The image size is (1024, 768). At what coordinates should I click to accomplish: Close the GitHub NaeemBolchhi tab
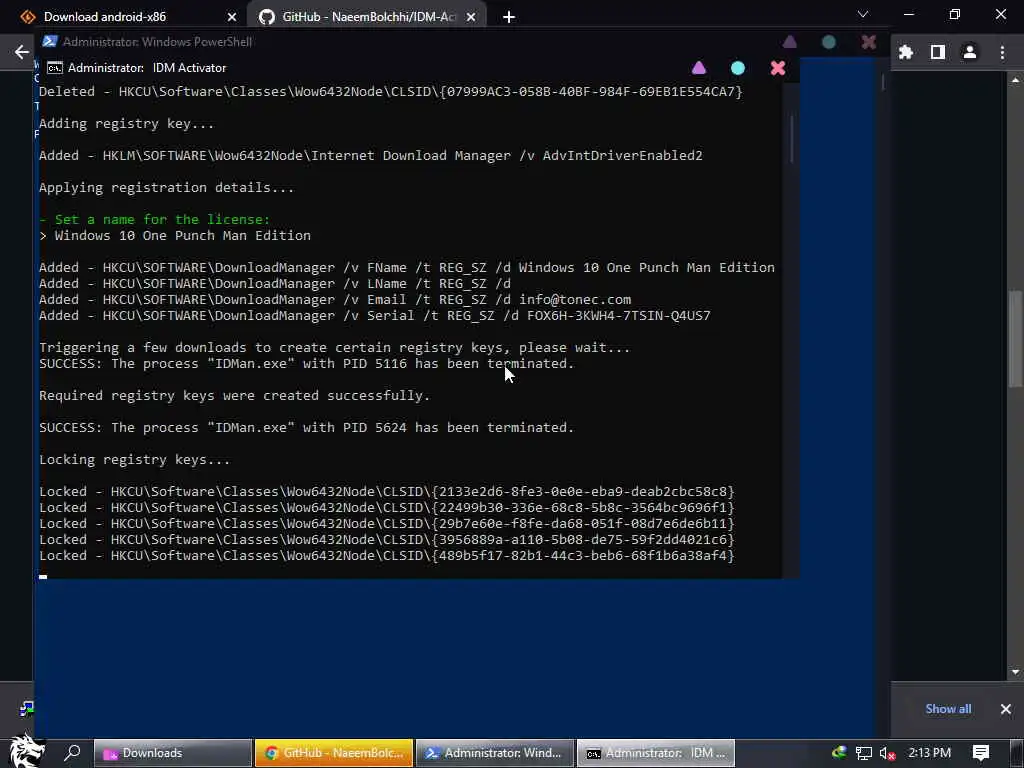click(x=471, y=17)
